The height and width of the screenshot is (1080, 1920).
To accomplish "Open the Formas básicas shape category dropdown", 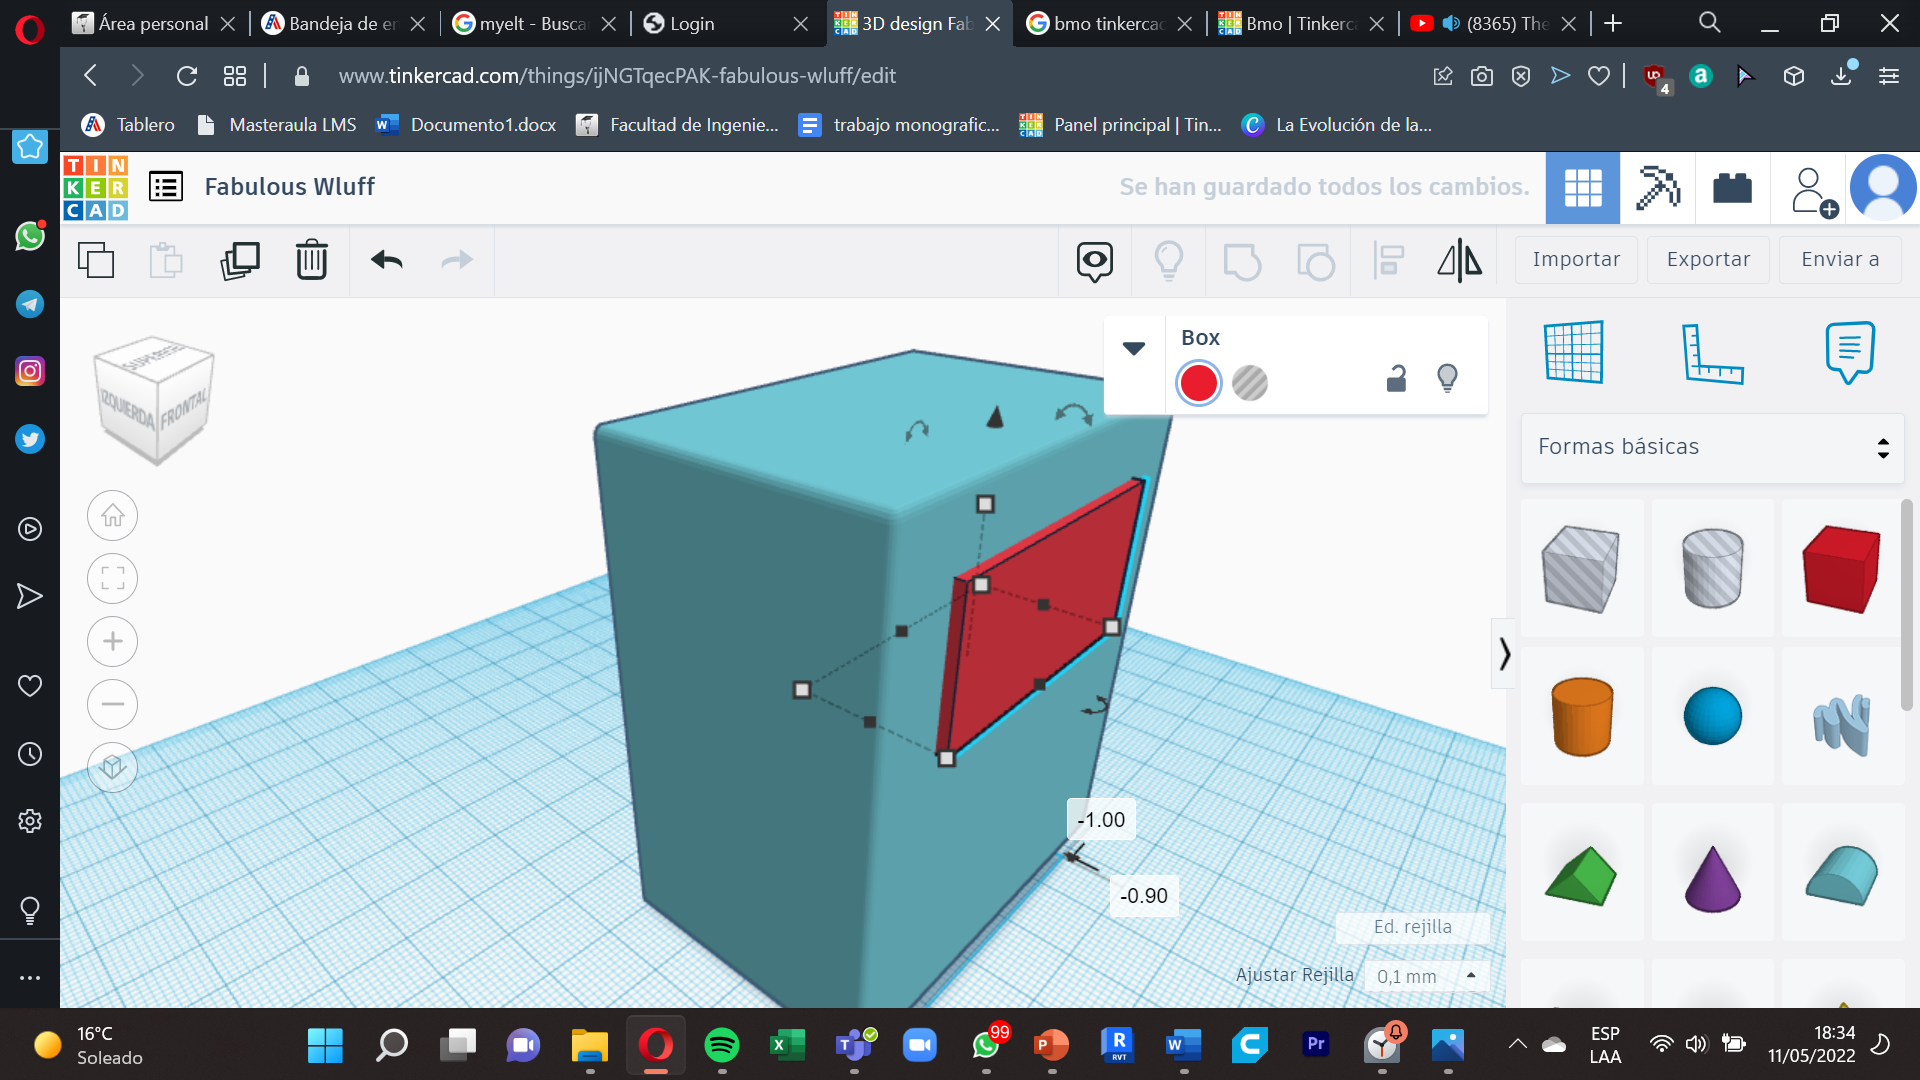I will click(1713, 447).
